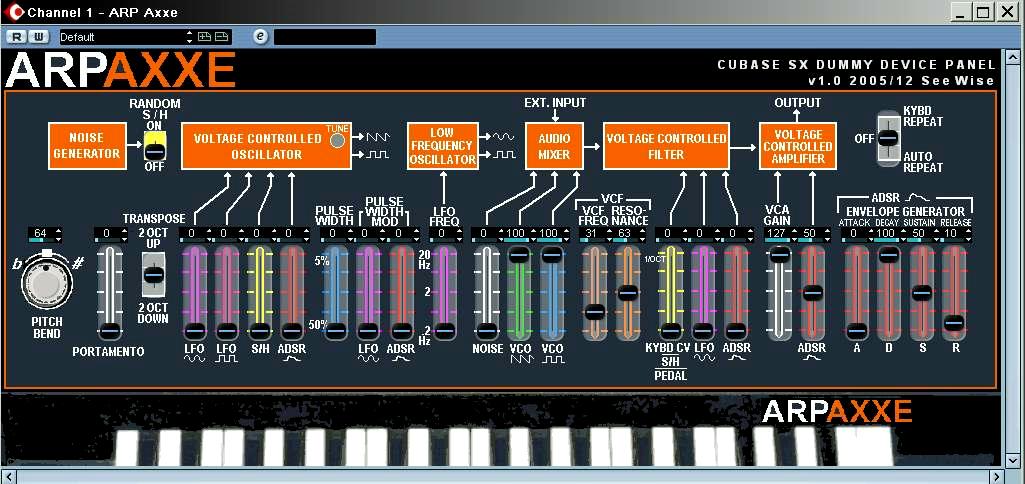The image size is (1025, 484).
Task: Click the mixer NOISE level slider handle
Action: tap(487, 331)
